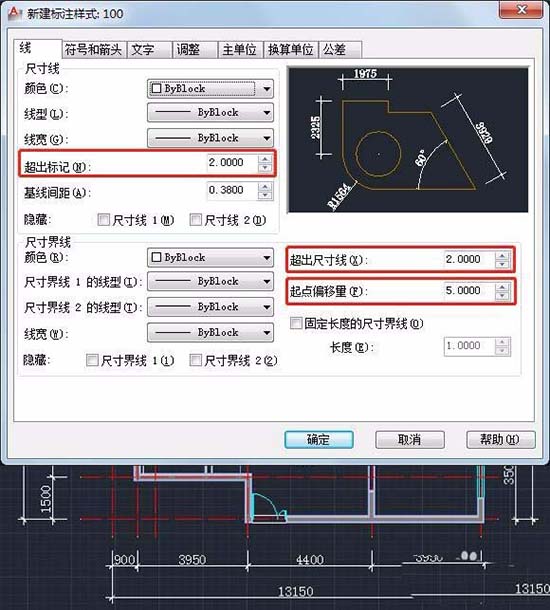
Task: Toggle hide 尺寸界线 1 checkbox
Action: (92, 360)
